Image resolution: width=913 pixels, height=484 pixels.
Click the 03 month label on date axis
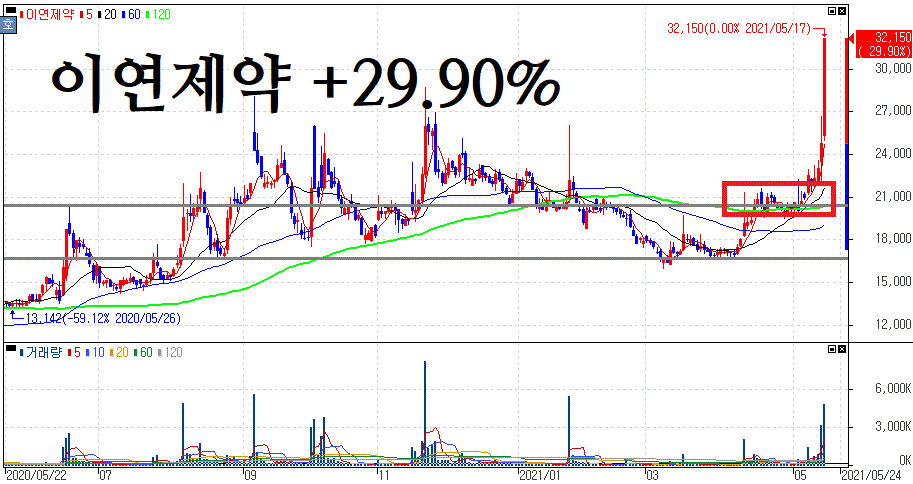tap(654, 475)
